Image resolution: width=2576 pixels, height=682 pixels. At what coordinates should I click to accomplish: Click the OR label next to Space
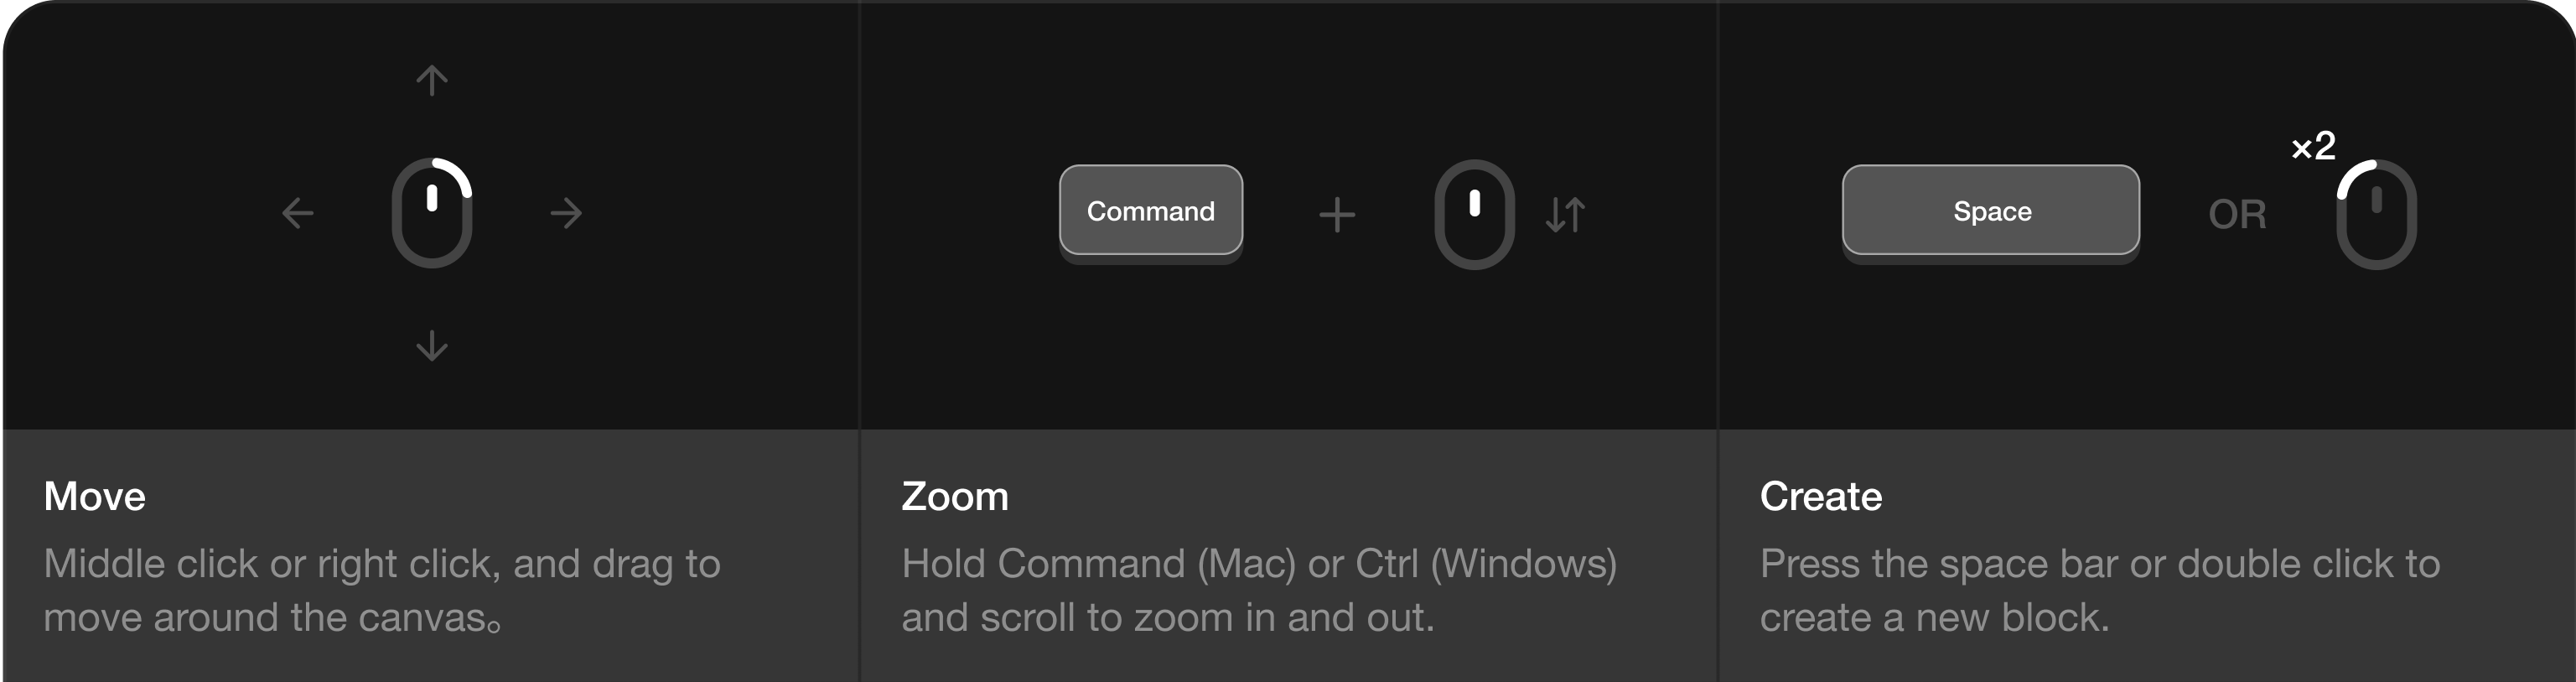pos(2237,214)
